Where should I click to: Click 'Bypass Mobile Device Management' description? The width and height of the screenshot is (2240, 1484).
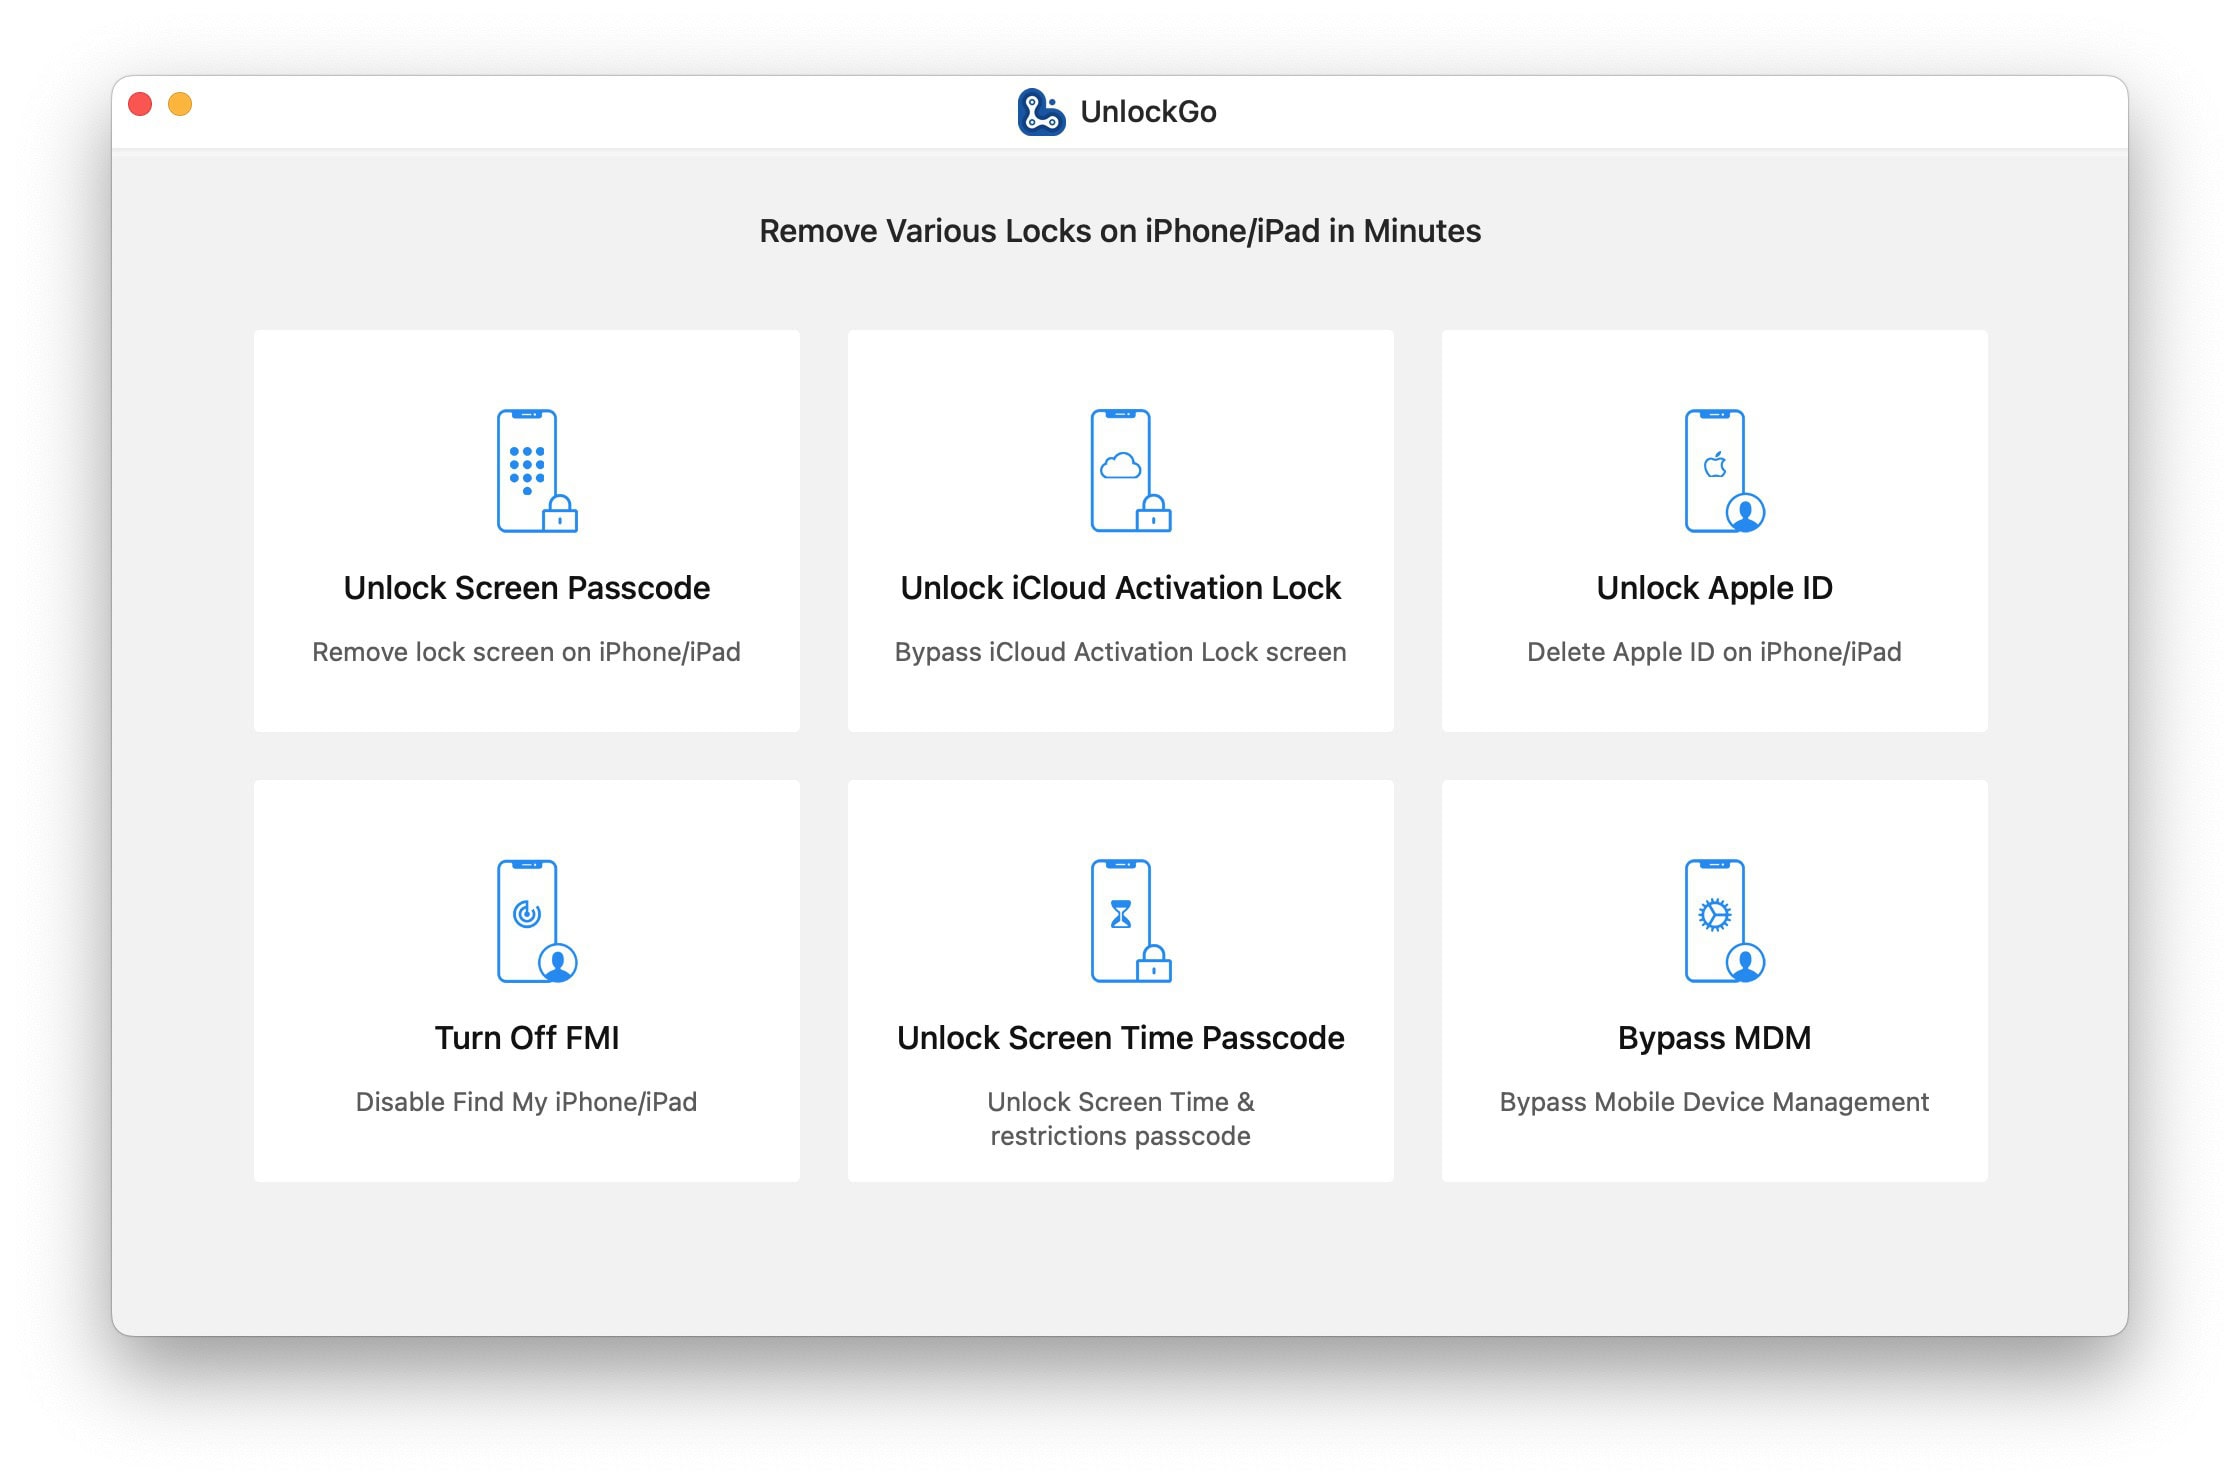1714,1102
